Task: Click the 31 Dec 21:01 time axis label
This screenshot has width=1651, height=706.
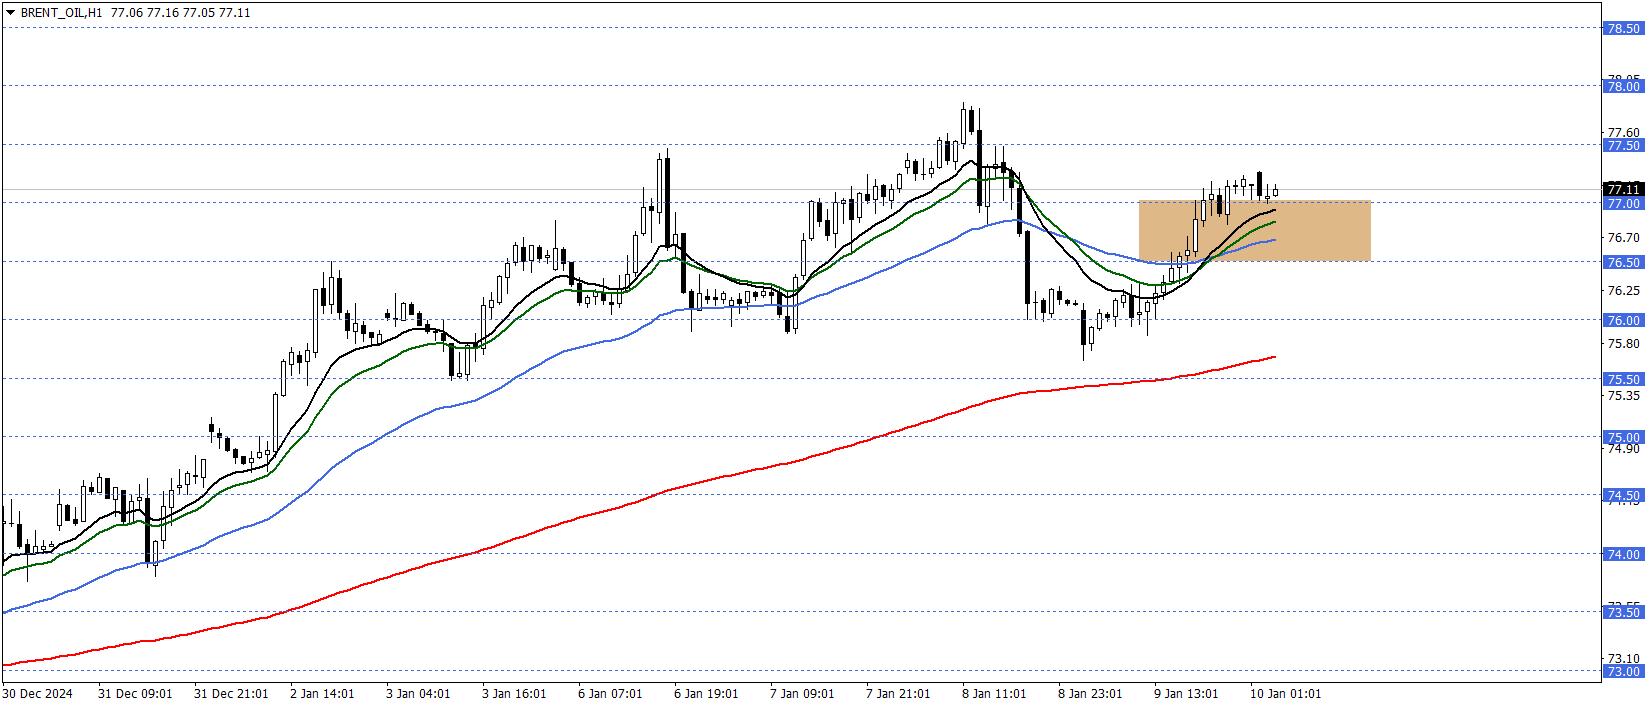Action: tap(231, 693)
